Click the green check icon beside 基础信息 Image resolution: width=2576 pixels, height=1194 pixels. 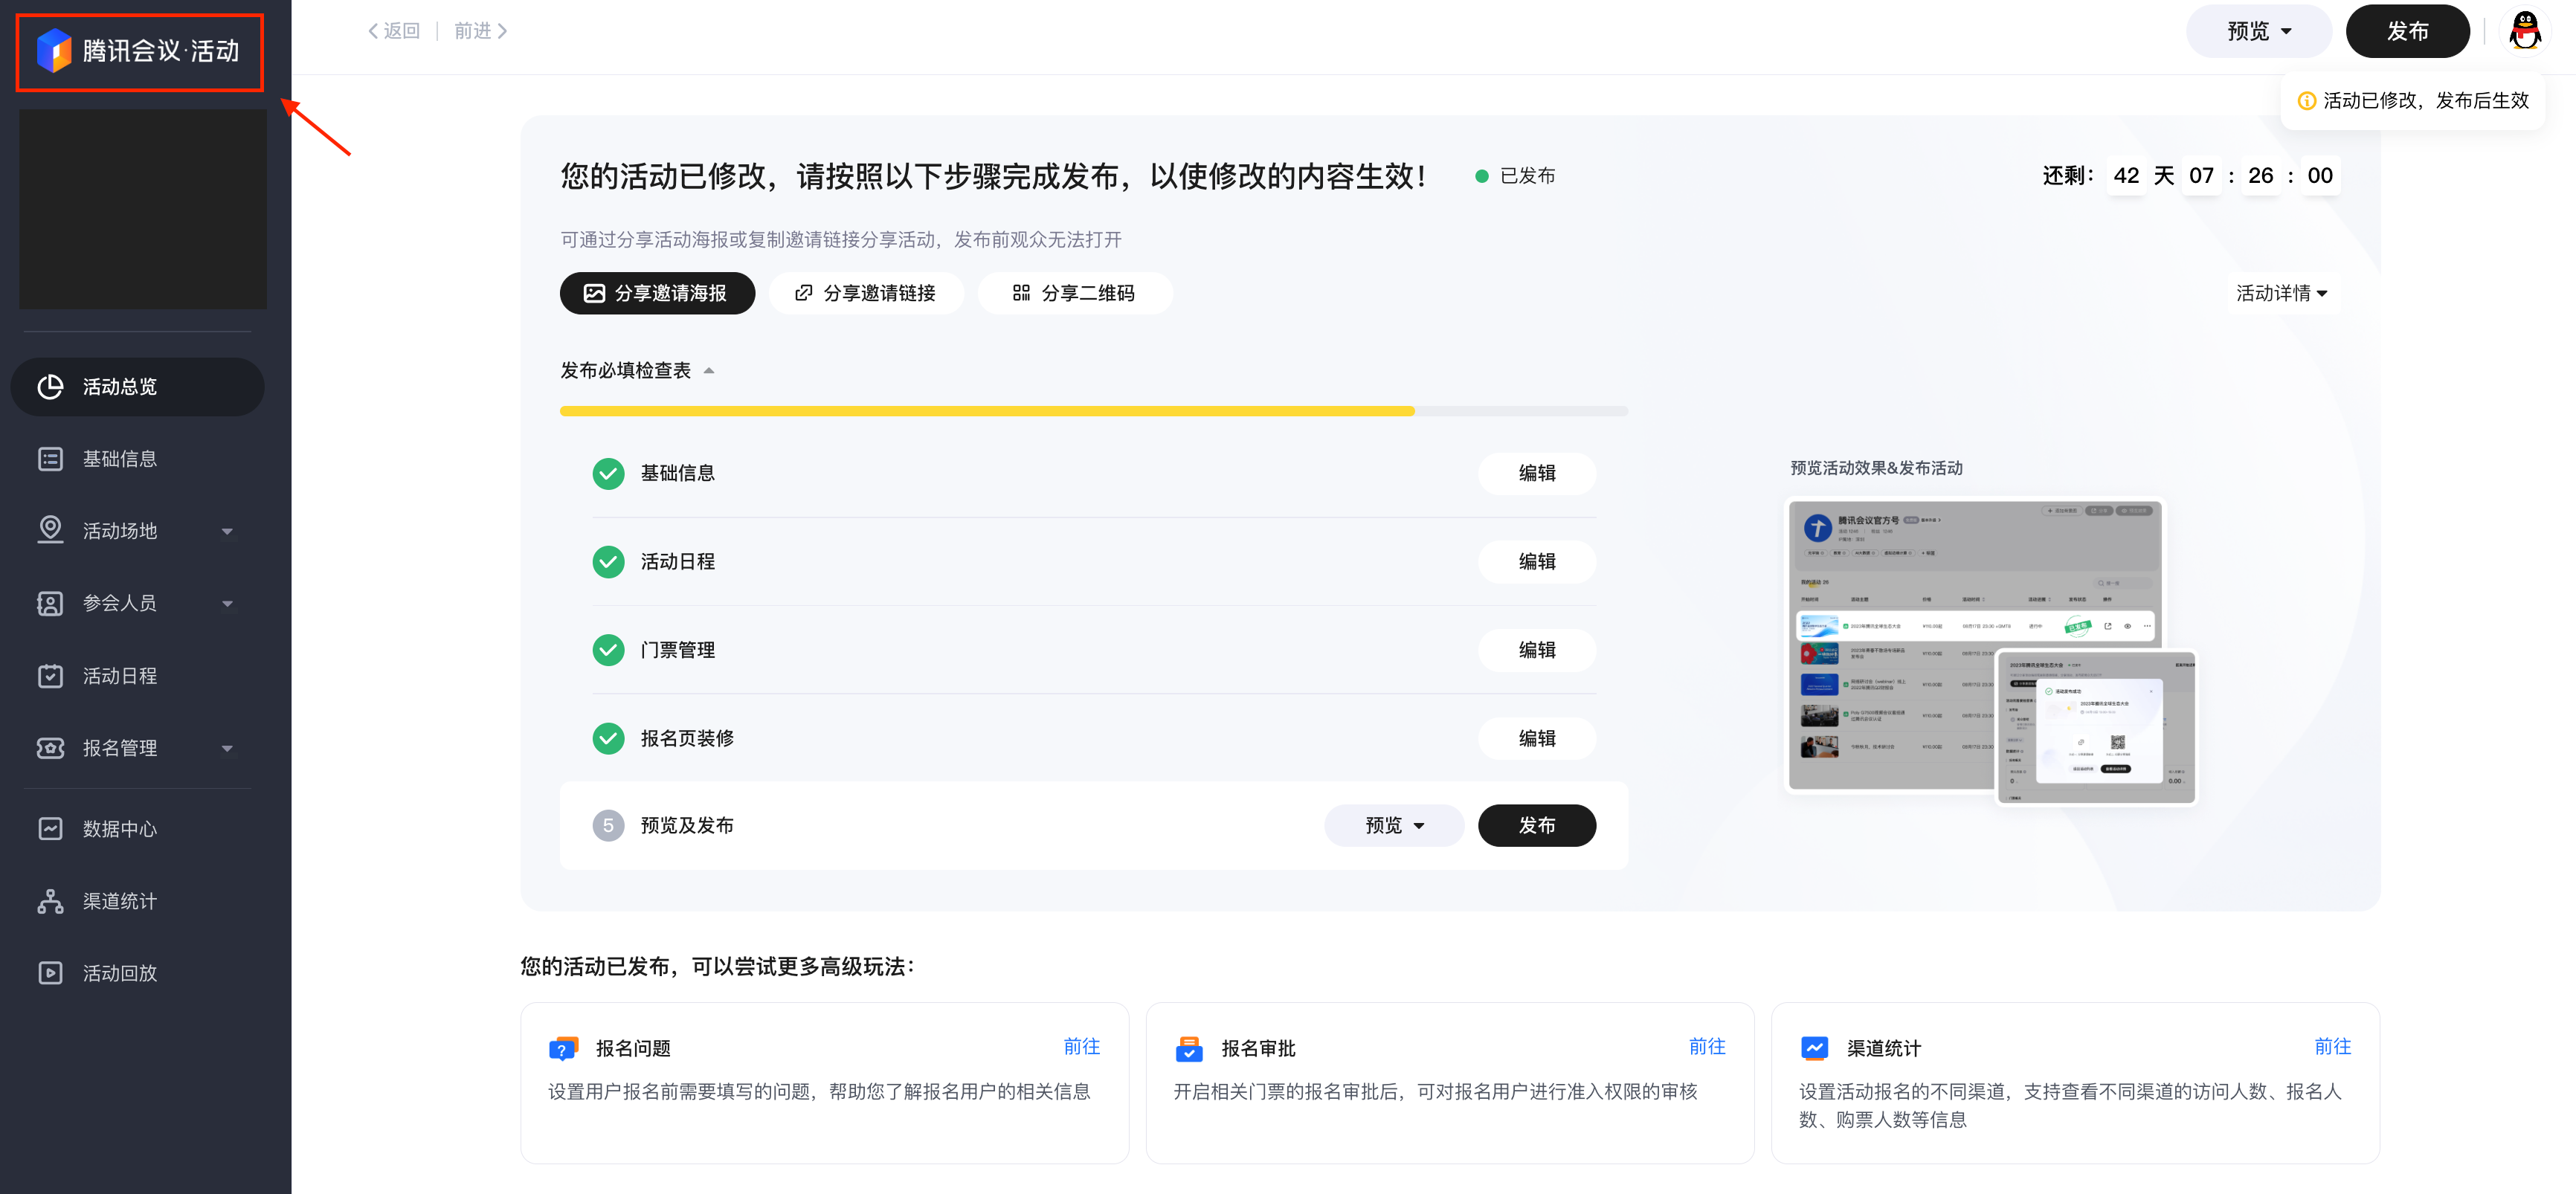pyautogui.click(x=608, y=473)
